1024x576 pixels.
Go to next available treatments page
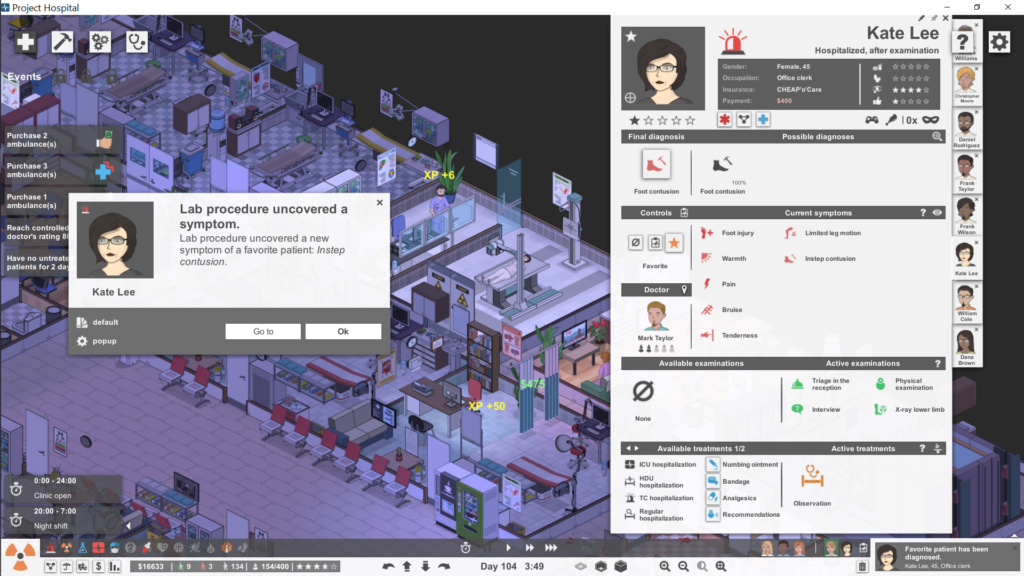pos(637,449)
